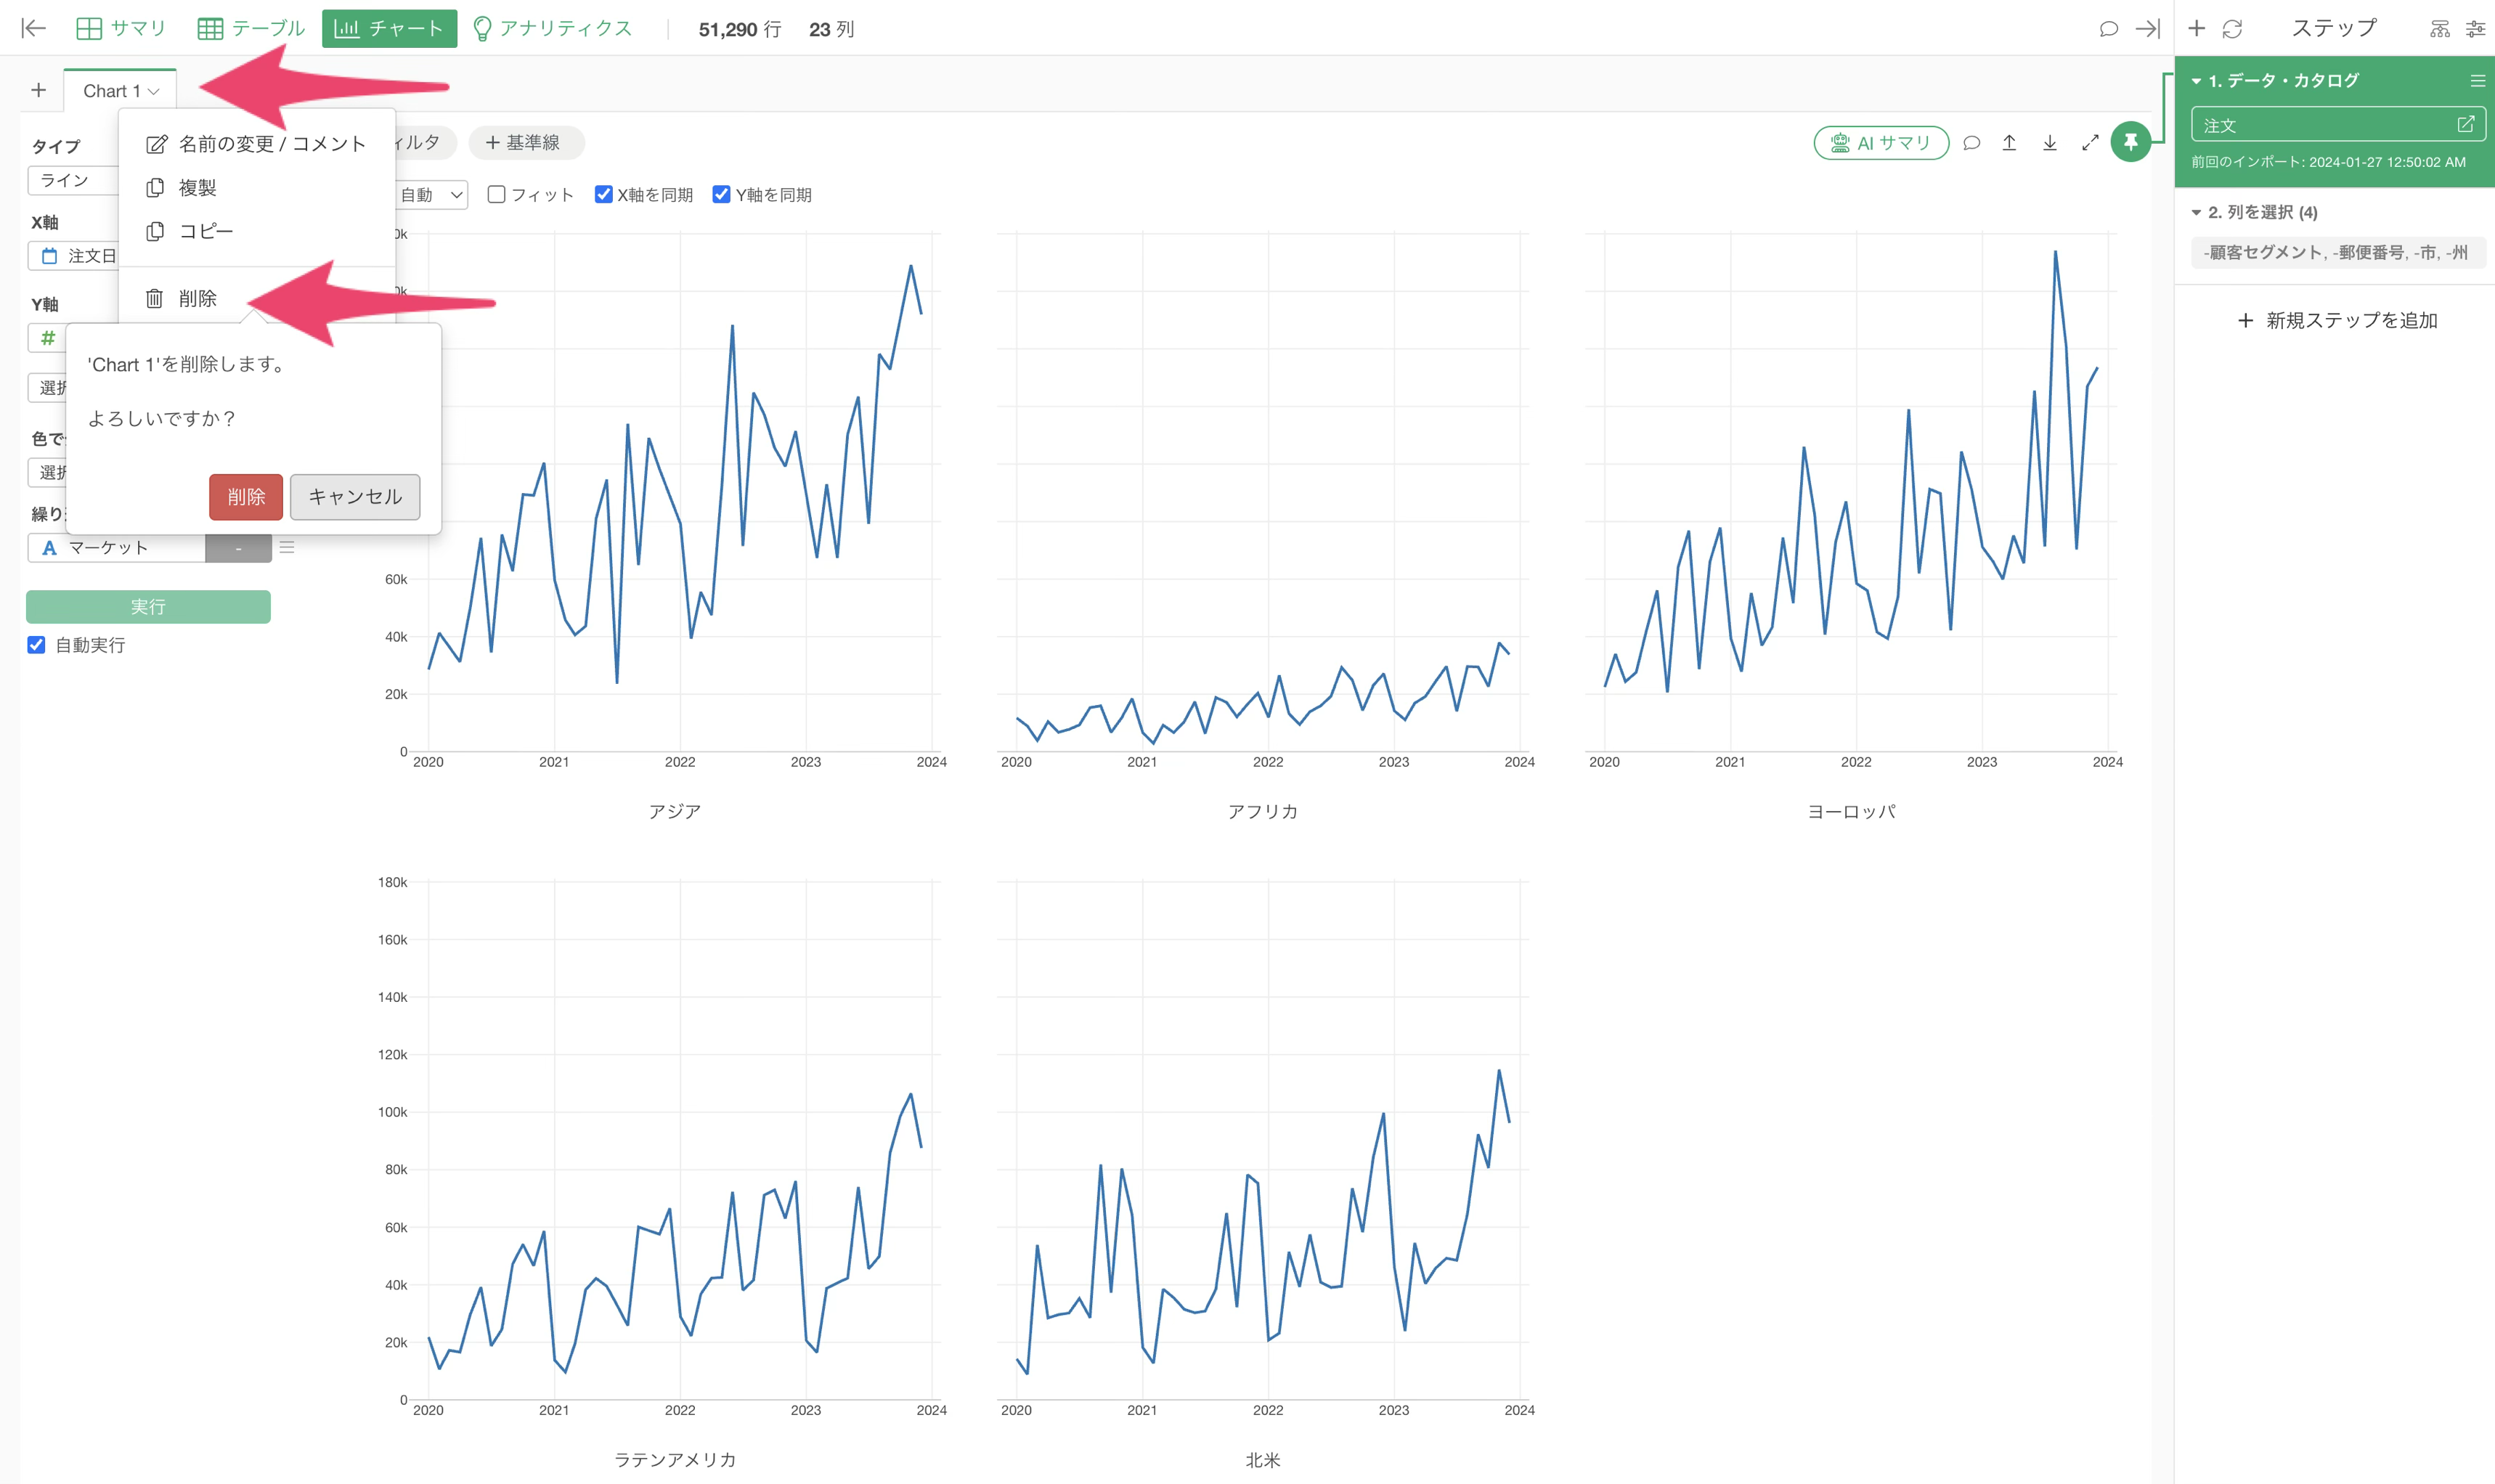Click the refresh steps icon
Viewport: 2495px width, 1484px height.
[x=2232, y=29]
